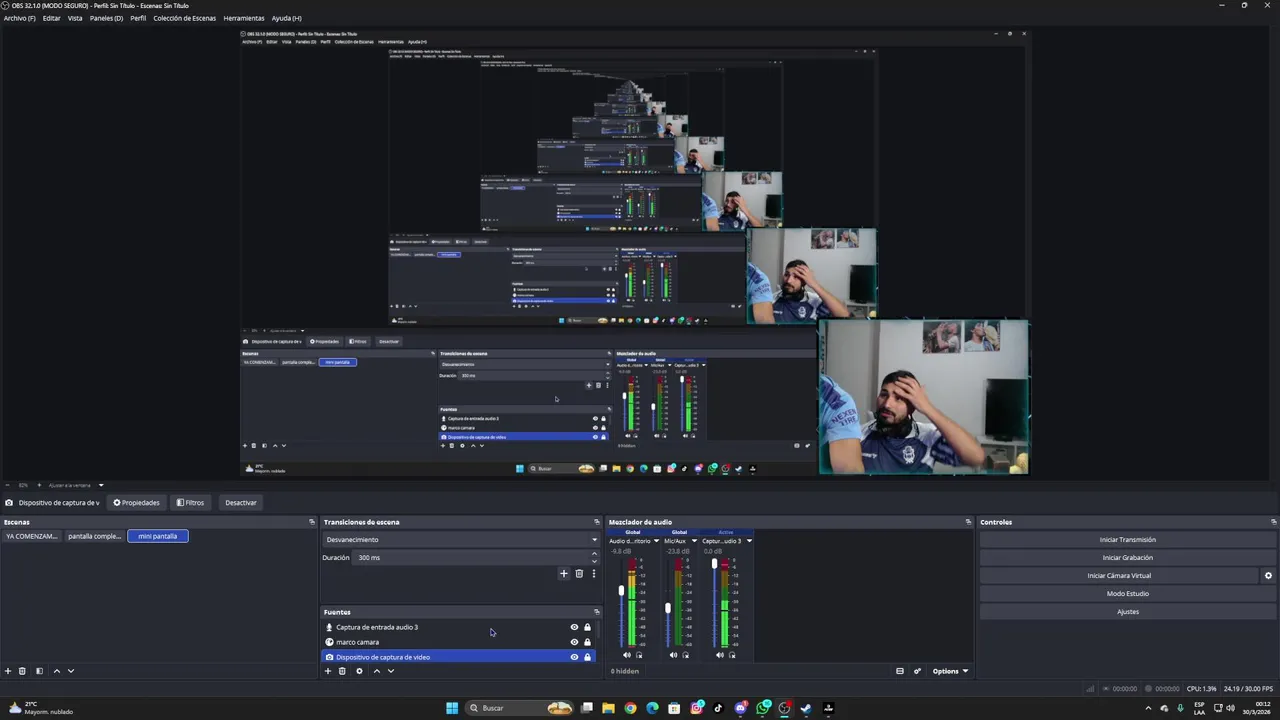
Task: Decrease transition duration with the down arrow
Action: pos(595,561)
